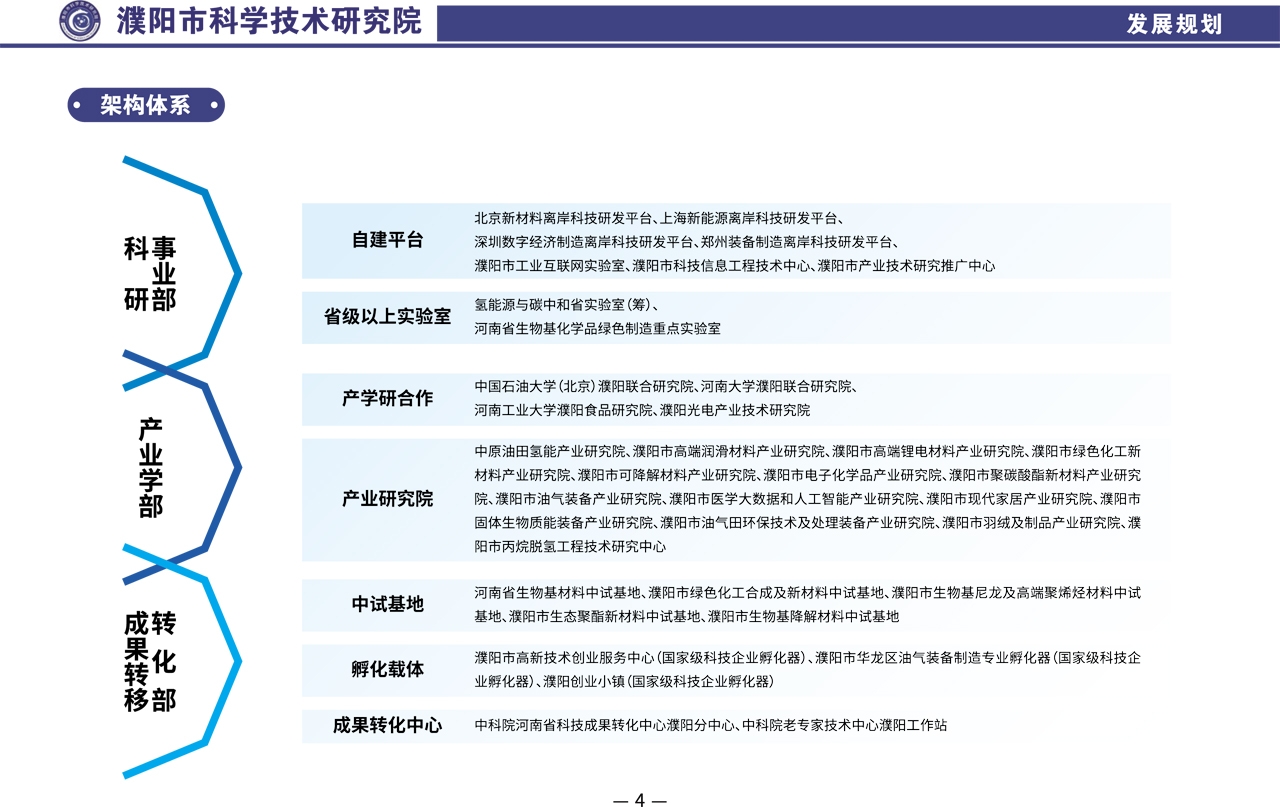Viewport: 1280px width, 807px height.
Task: Select the 孵化载体 category heading
Action: (x=387, y=670)
